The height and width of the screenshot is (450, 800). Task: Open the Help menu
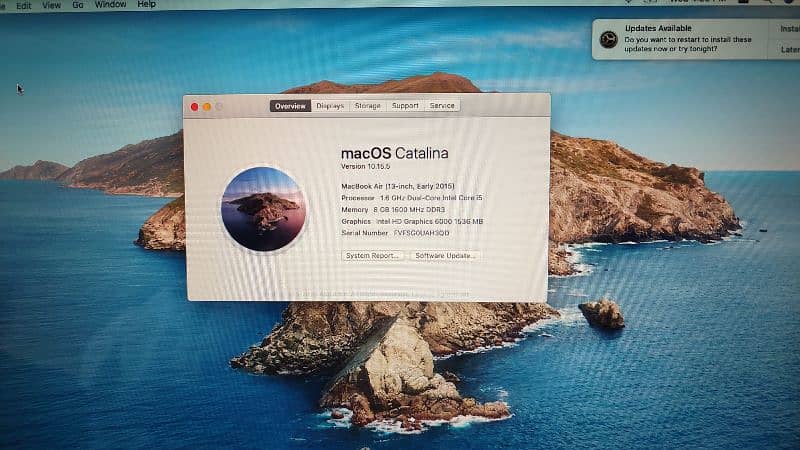[x=146, y=5]
